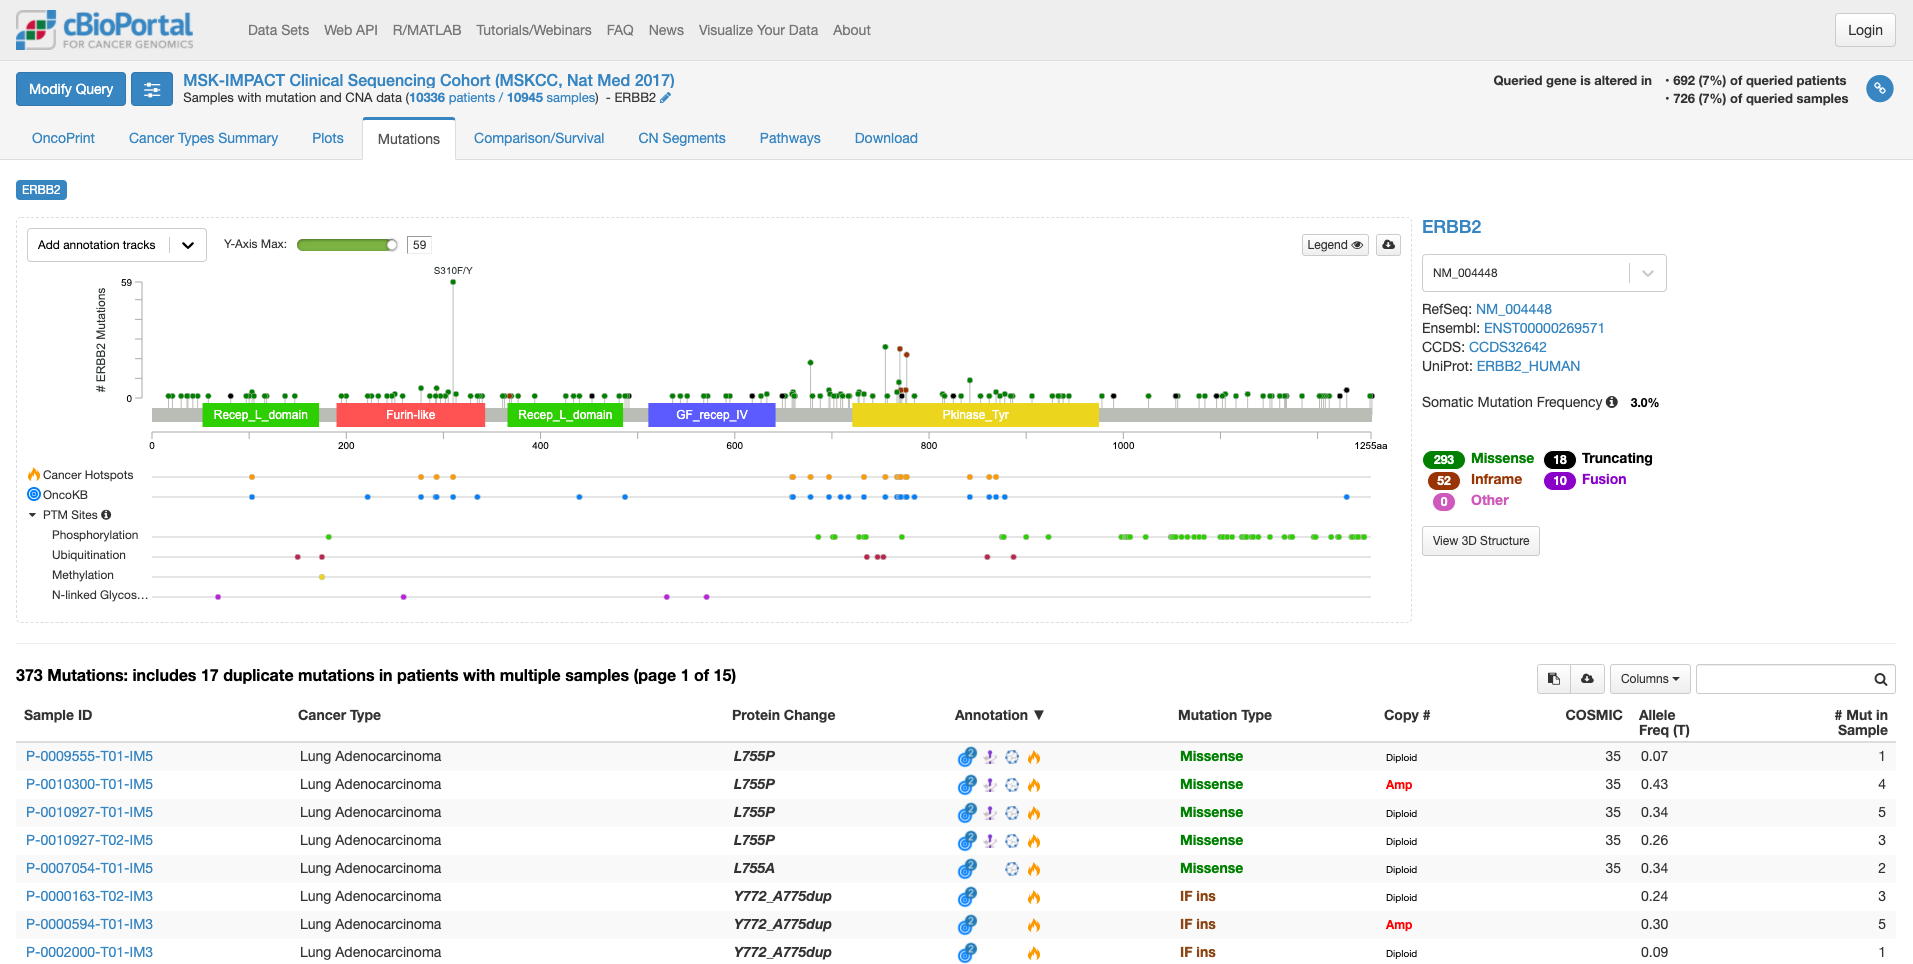Open the Comparison/Survival tab
1913x964 pixels.
(538, 138)
